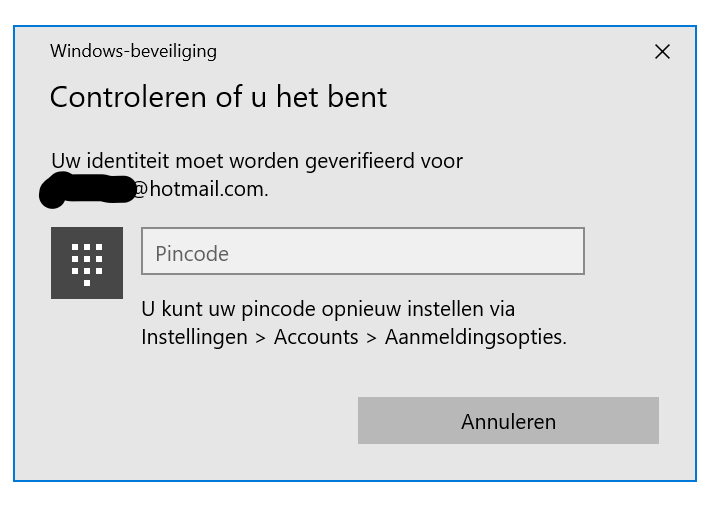
Task: Click the Windows-beveiliging title text
Action: (x=134, y=51)
